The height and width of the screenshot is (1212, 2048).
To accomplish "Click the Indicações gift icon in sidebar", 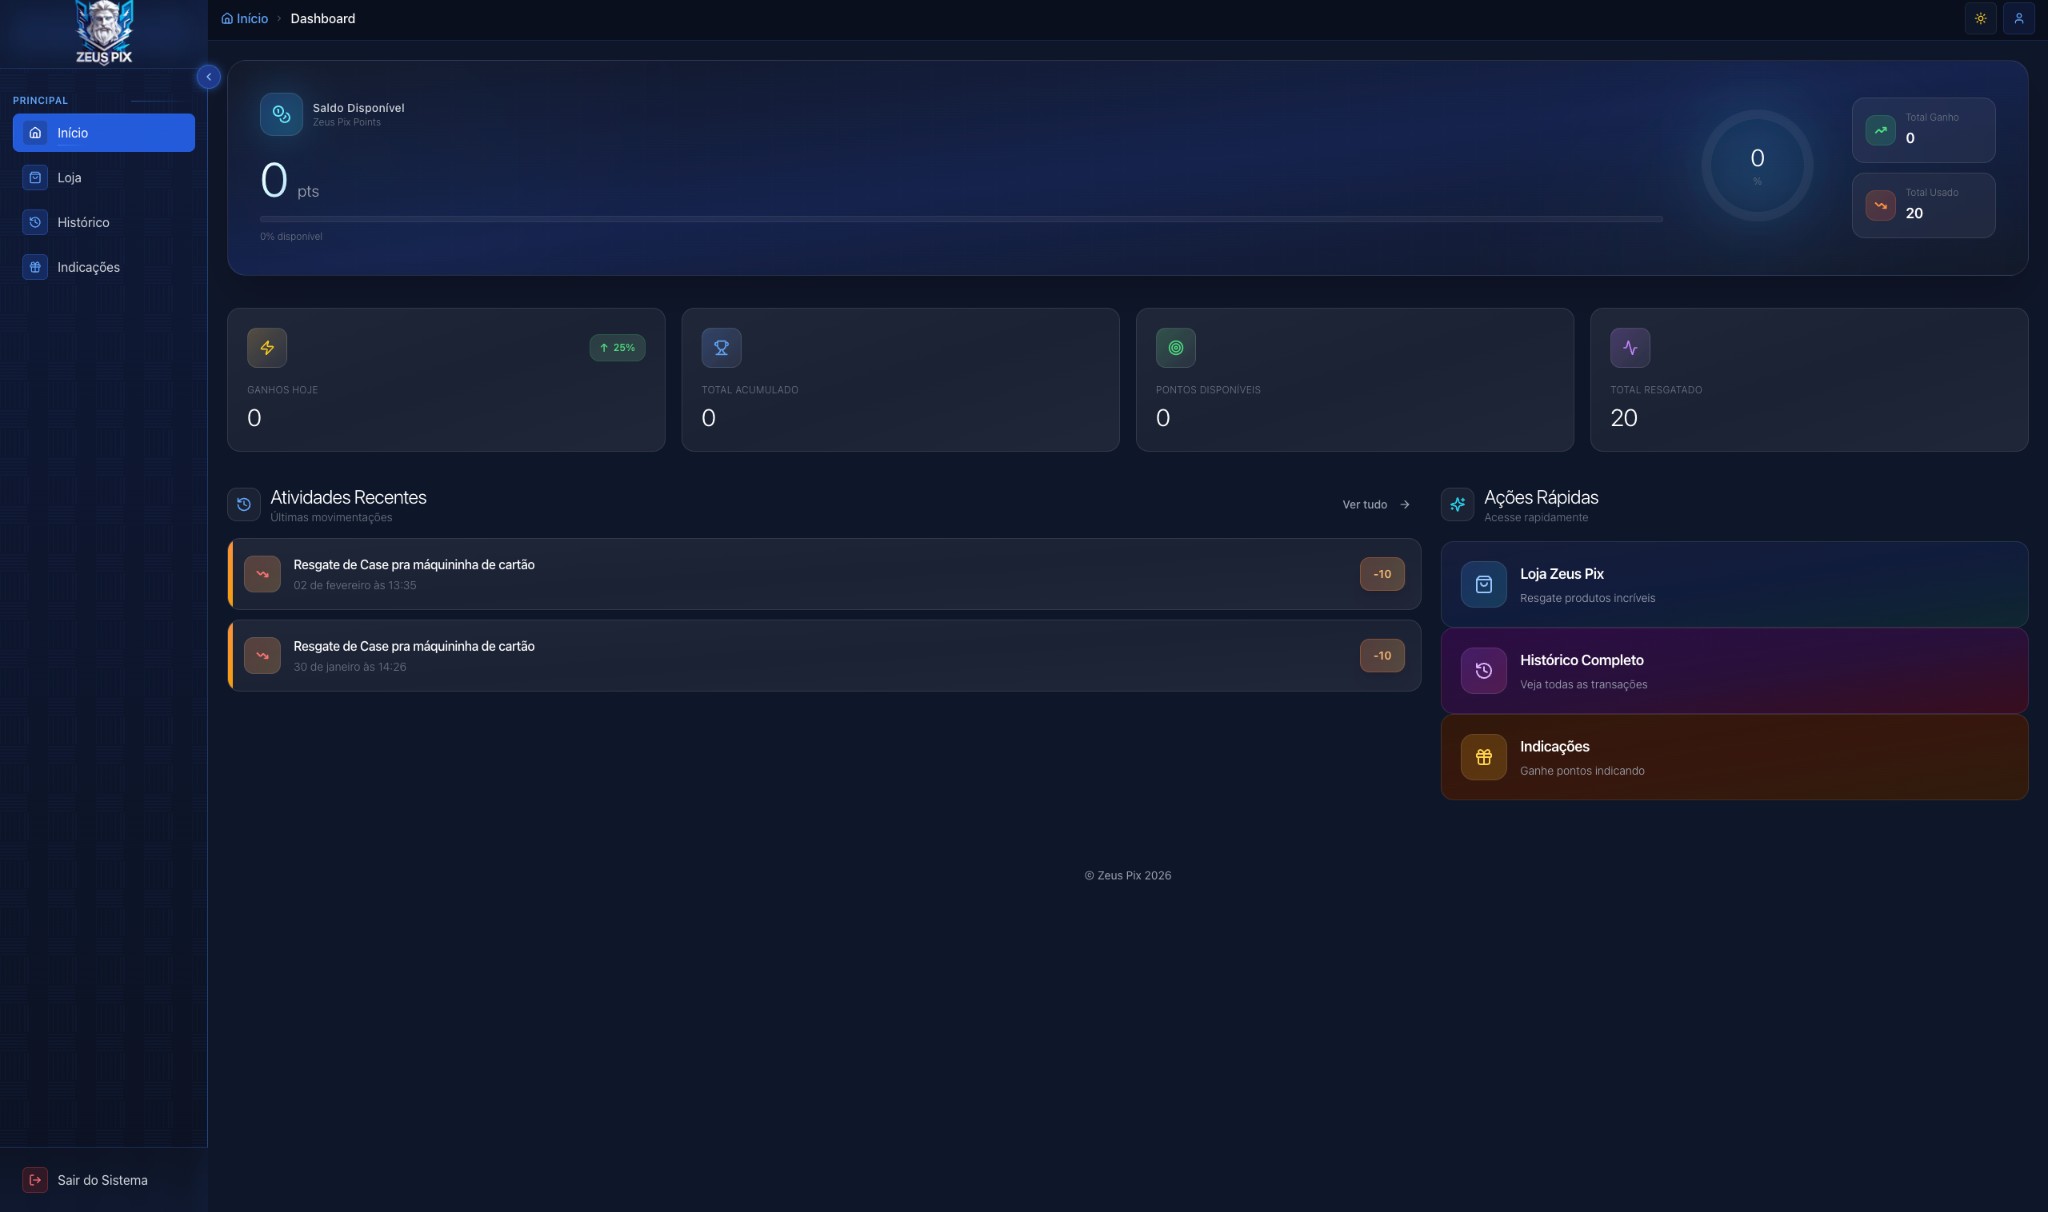I will (36, 267).
